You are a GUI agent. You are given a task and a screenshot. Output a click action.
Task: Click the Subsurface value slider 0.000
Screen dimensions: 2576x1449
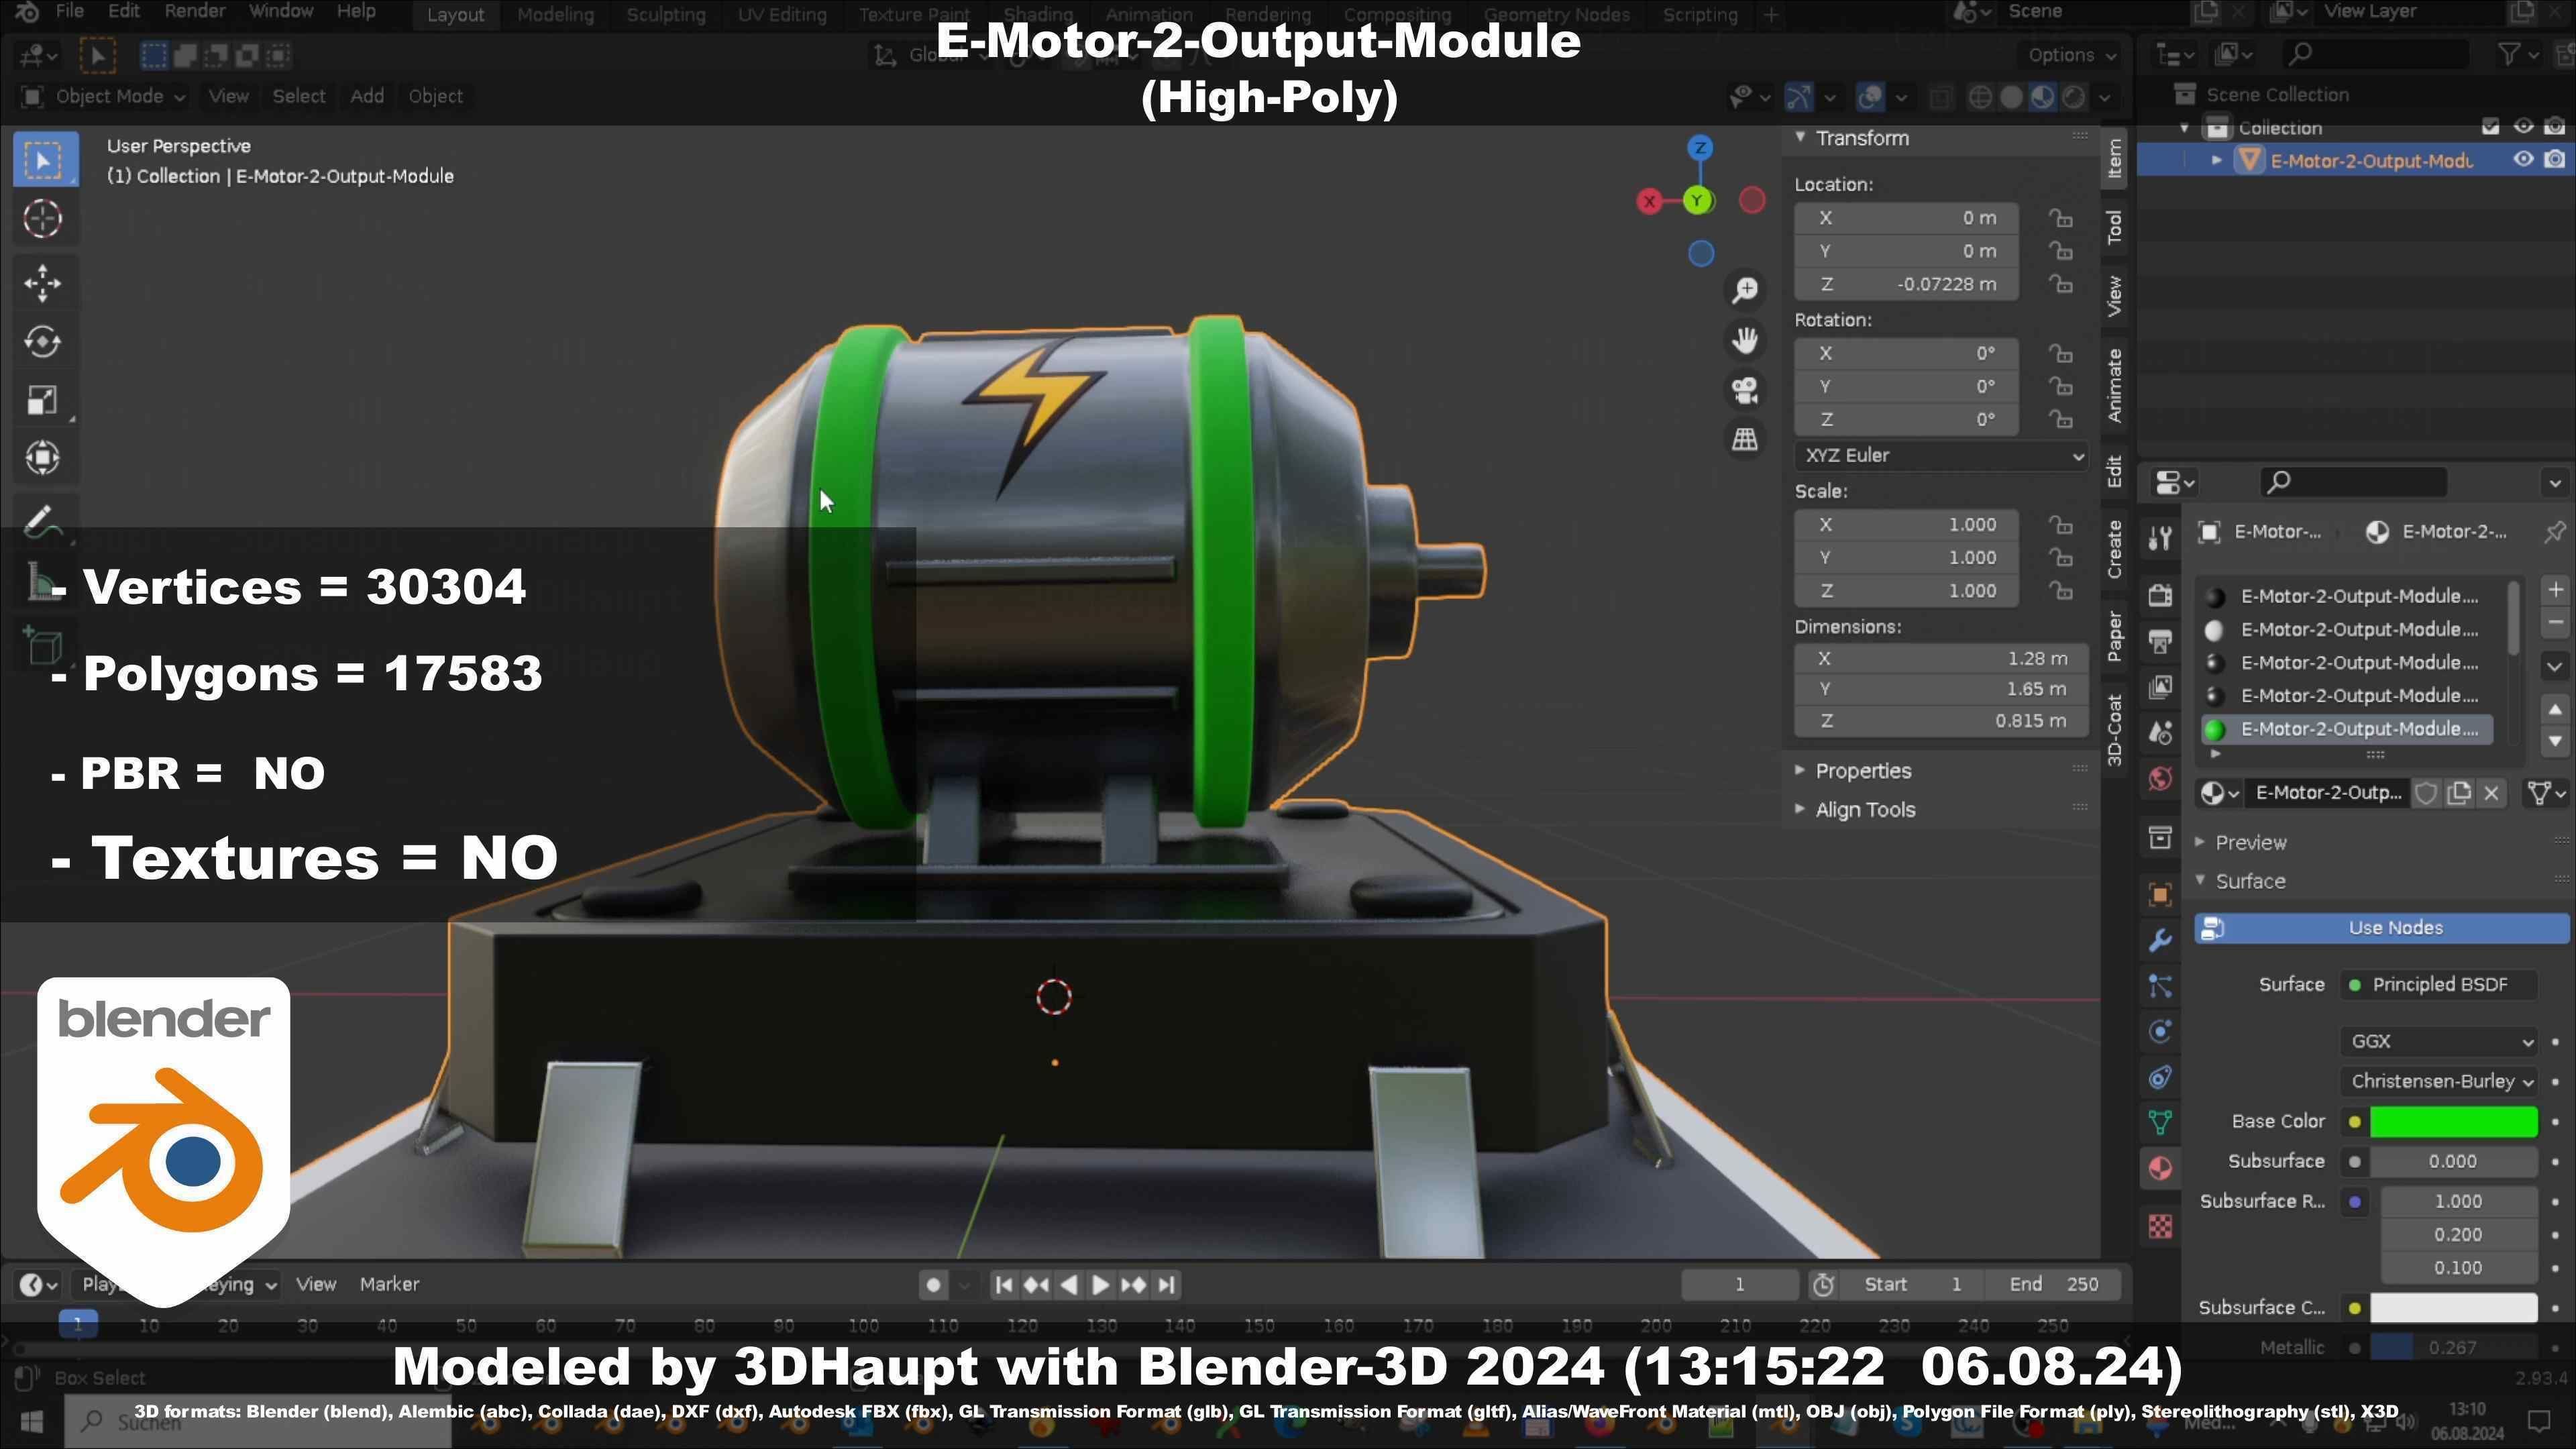pos(2453,1162)
